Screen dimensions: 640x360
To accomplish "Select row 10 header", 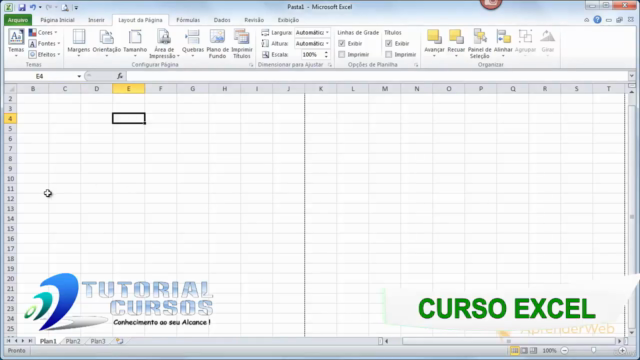I will (10, 179).
